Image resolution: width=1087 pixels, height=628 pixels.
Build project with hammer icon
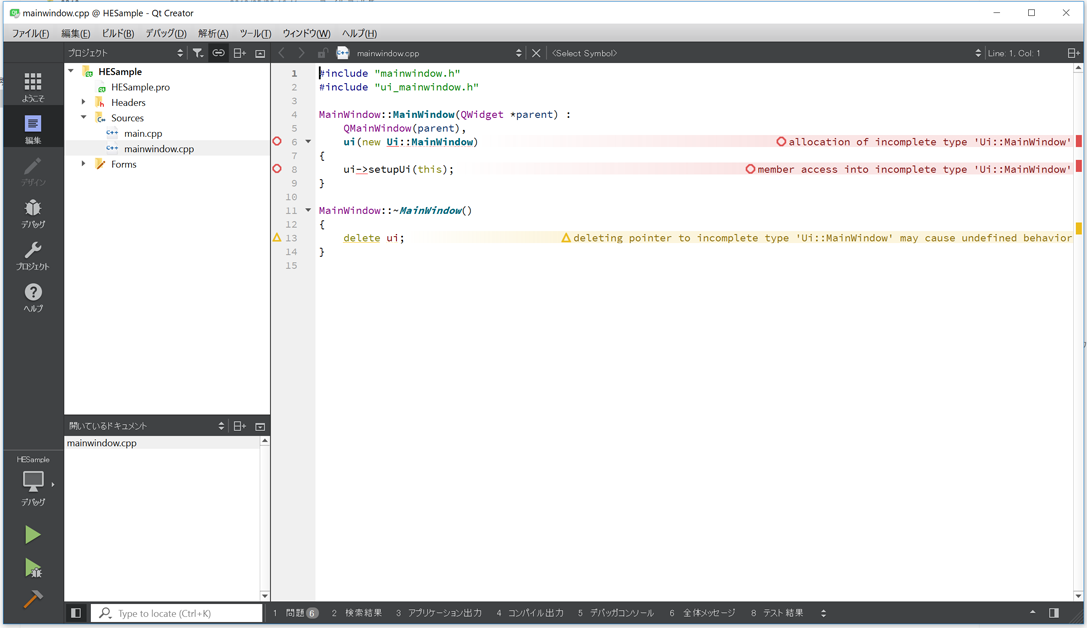(x=33, y=598)
